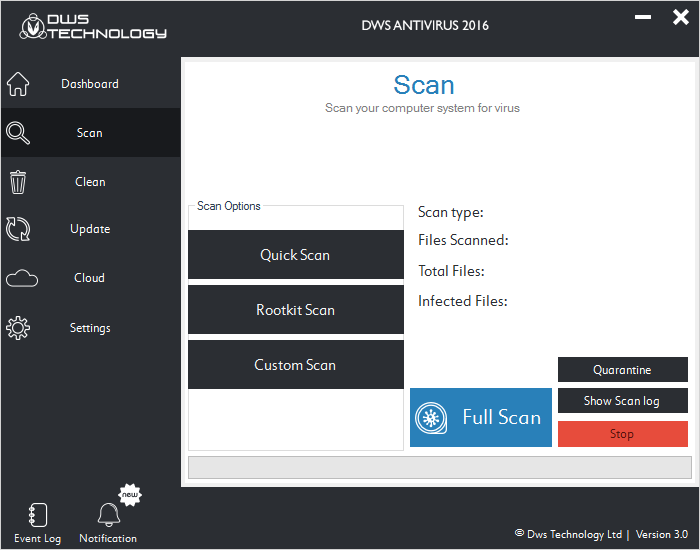
Task: Select the Scan menu label
Action: click(x=90, y=133)
